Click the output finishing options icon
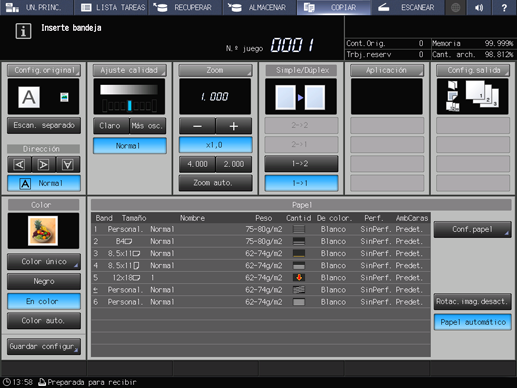Viewport: 517px width, 388px height. point(452,96)
